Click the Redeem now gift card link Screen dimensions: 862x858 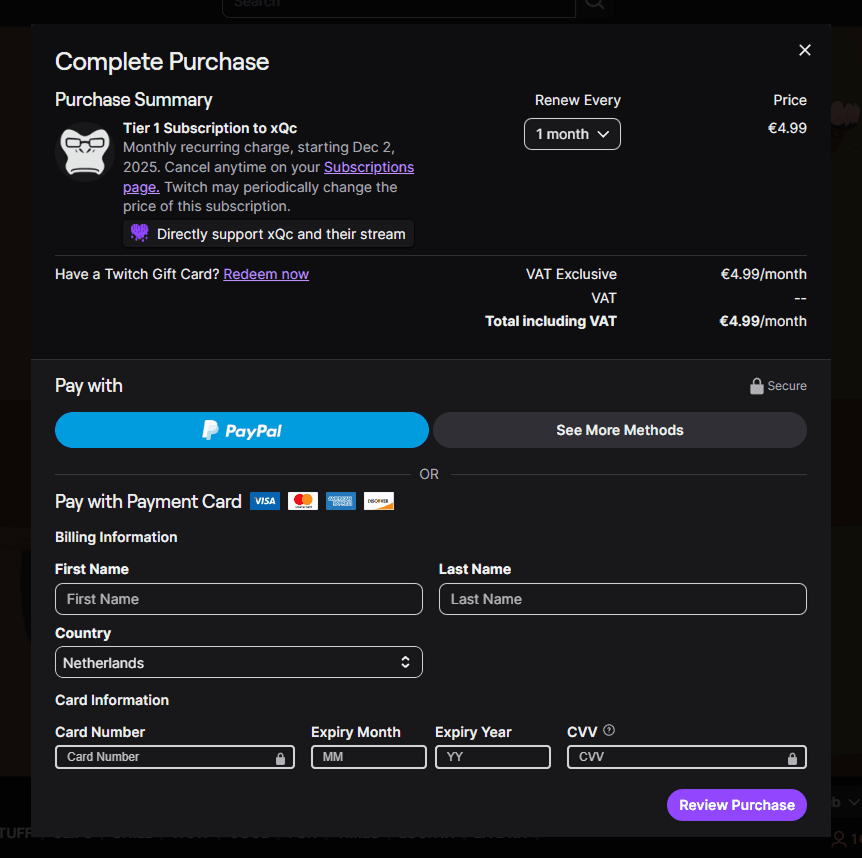pos(266,274)
